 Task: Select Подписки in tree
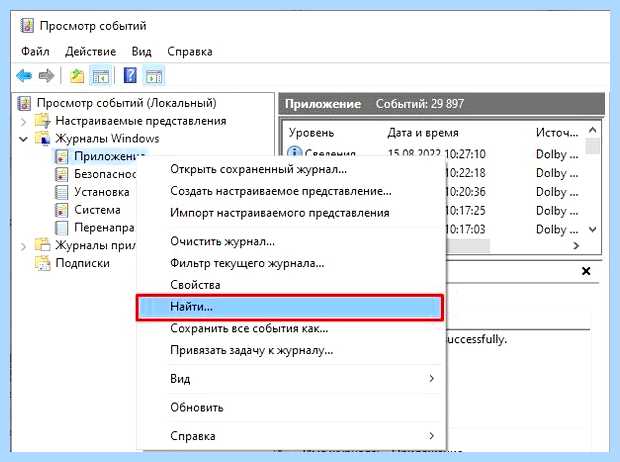point(83,263)
